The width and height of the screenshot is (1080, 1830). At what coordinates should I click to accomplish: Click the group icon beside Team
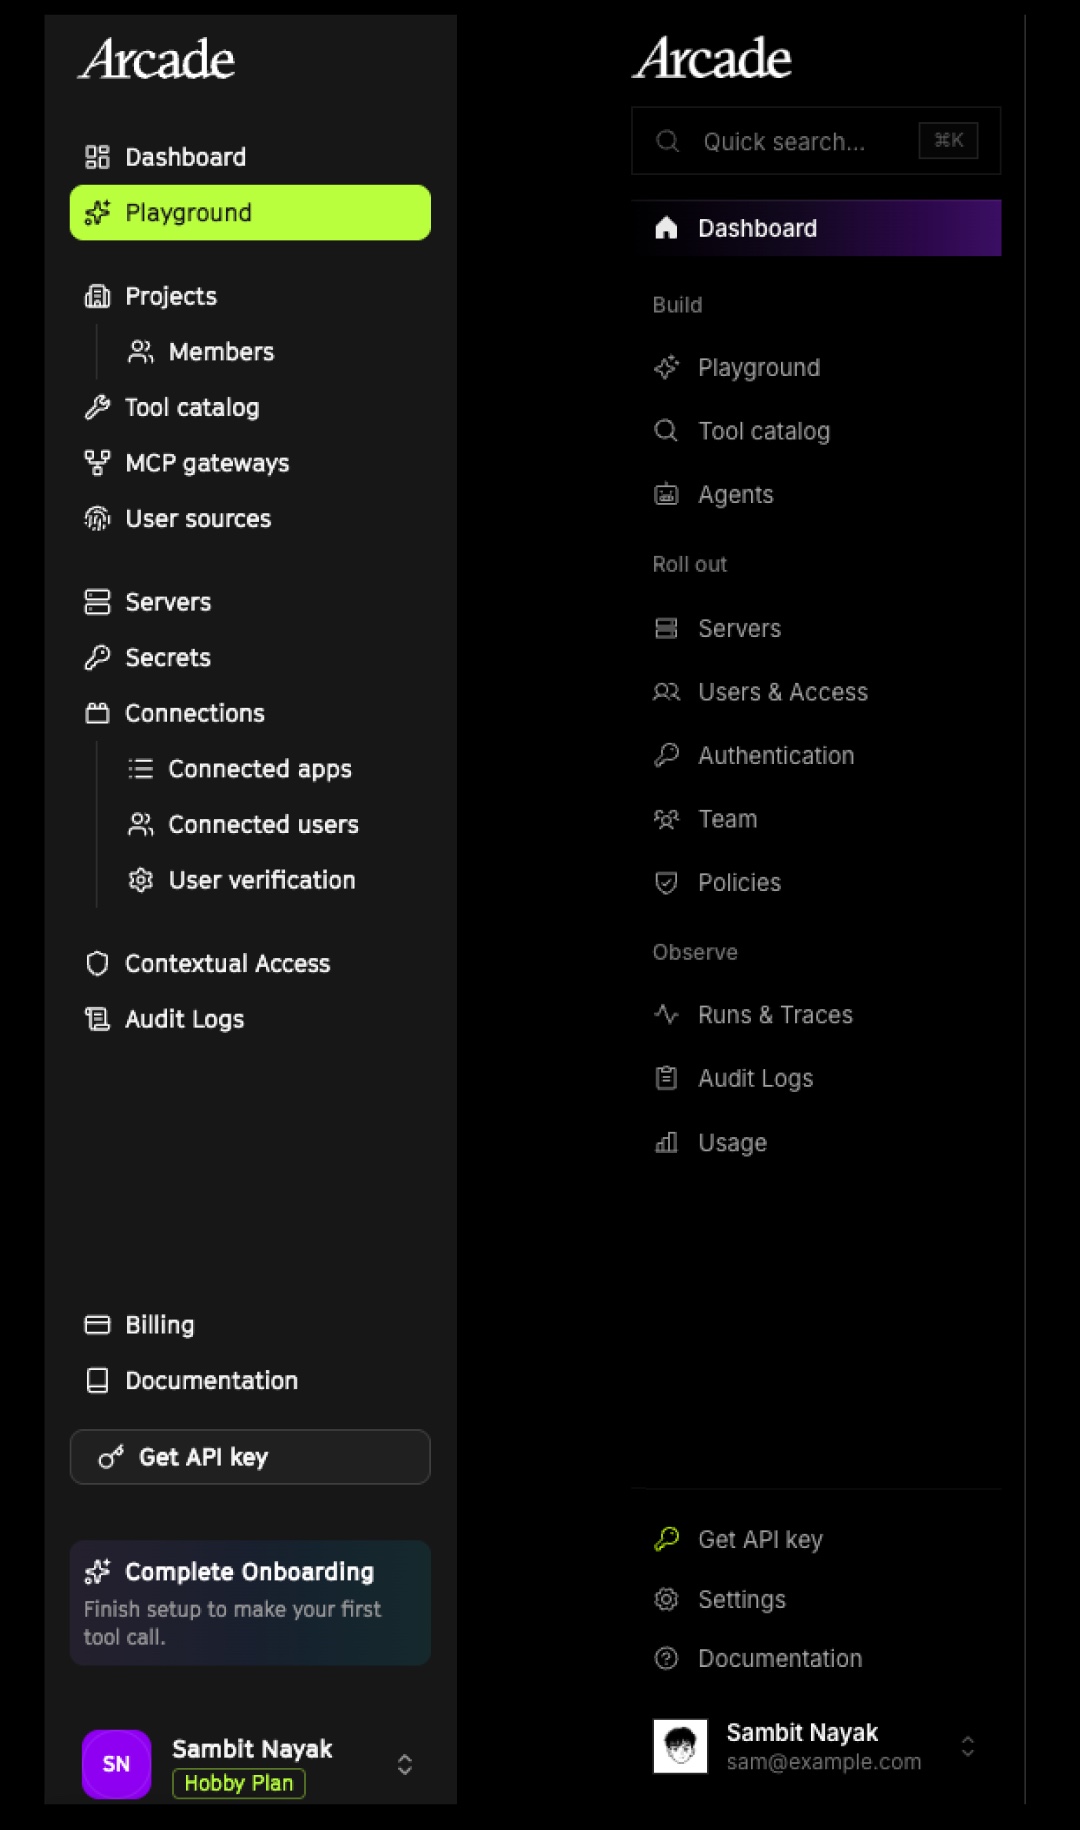coord(666,819)
